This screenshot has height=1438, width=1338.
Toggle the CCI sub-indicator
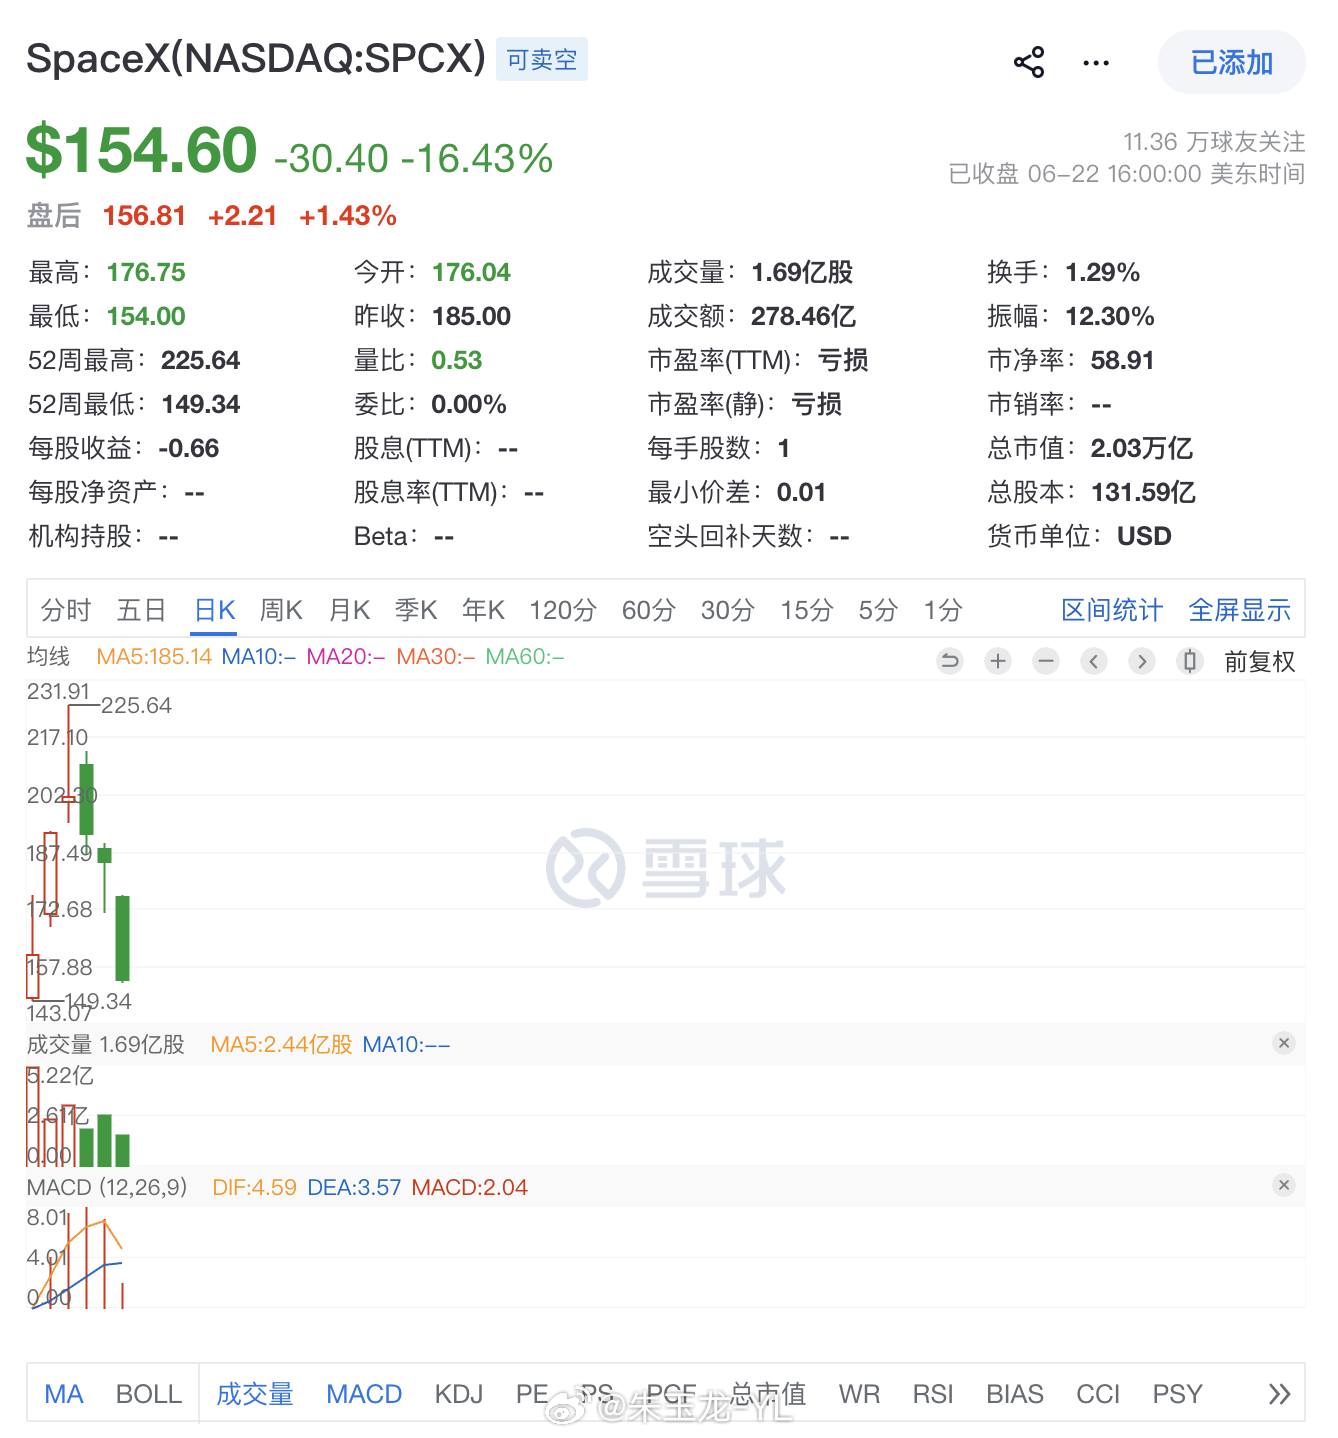point(1098,1394)
